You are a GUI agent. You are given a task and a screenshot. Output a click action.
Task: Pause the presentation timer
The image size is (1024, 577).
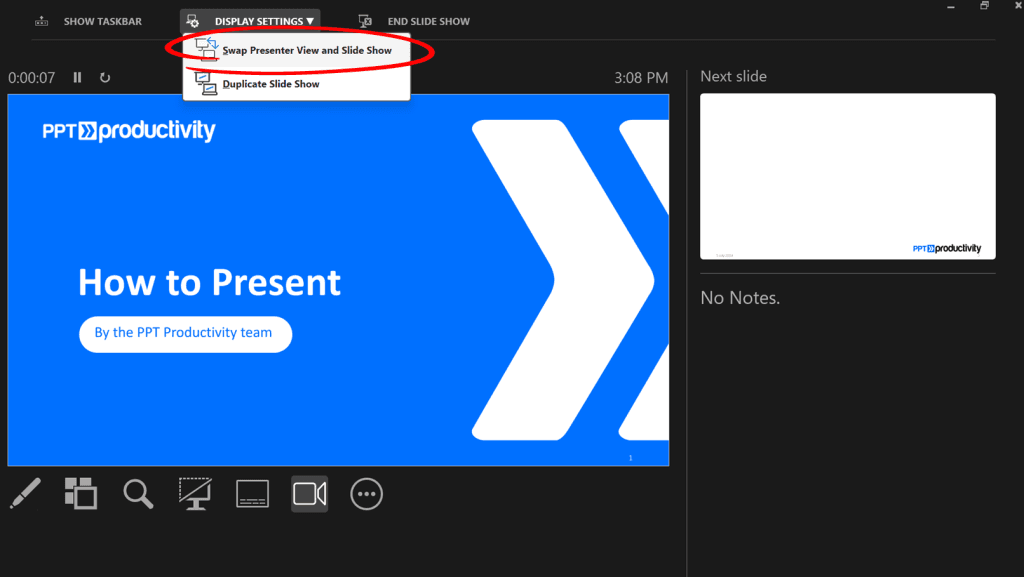pyautogui.click(x=77, y=77)
